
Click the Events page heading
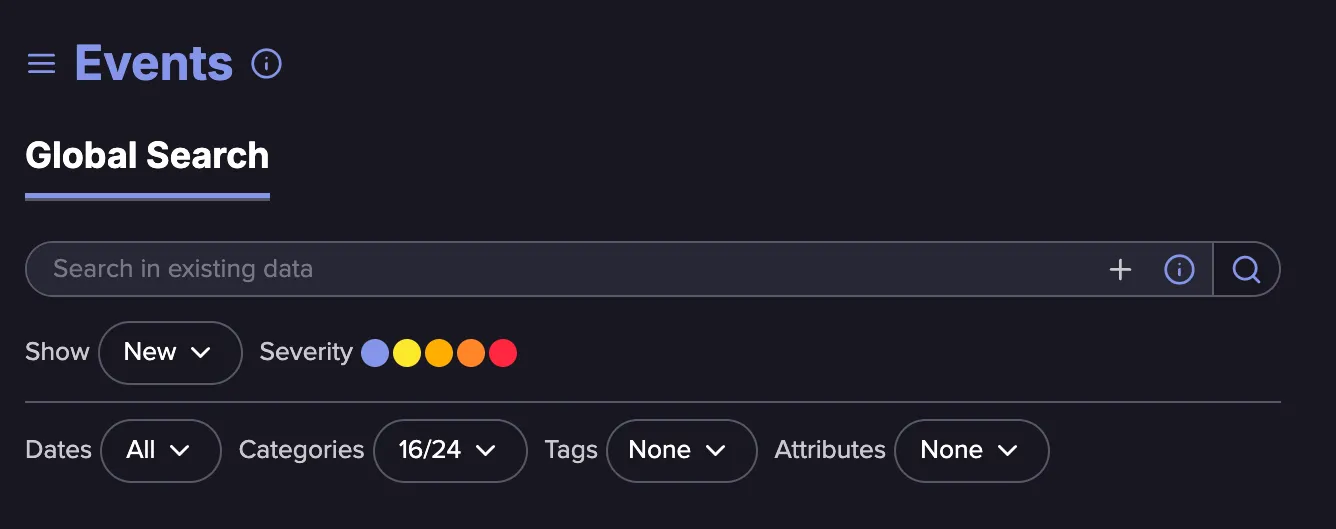pos(154,64)
